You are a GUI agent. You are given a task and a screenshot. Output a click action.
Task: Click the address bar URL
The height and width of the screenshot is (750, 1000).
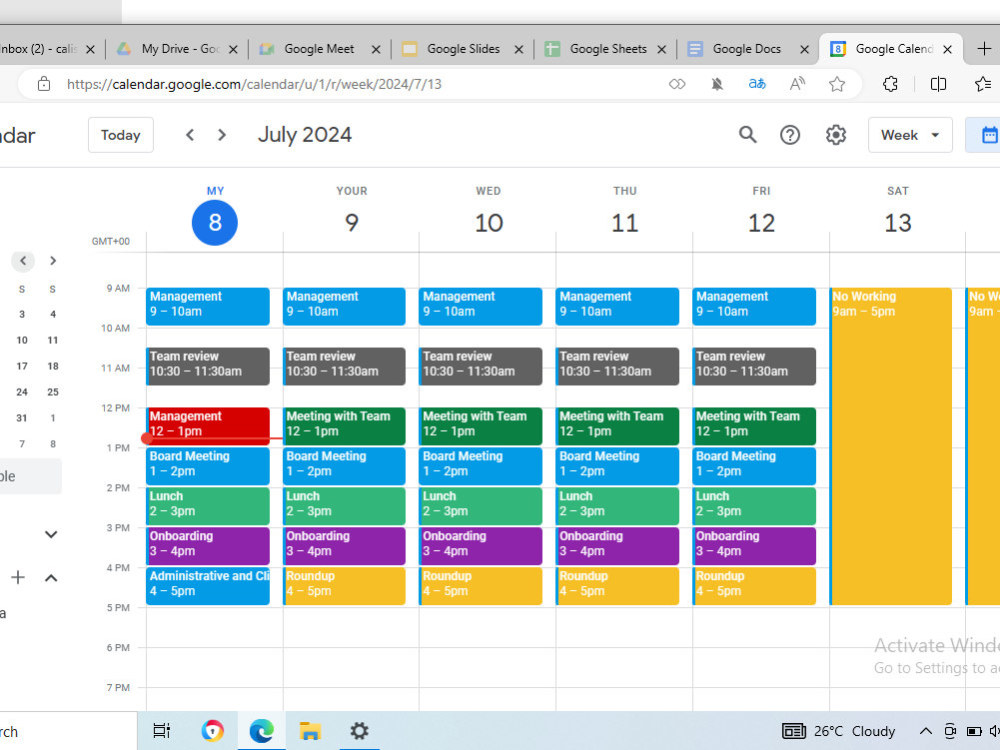tap(254, 84)
